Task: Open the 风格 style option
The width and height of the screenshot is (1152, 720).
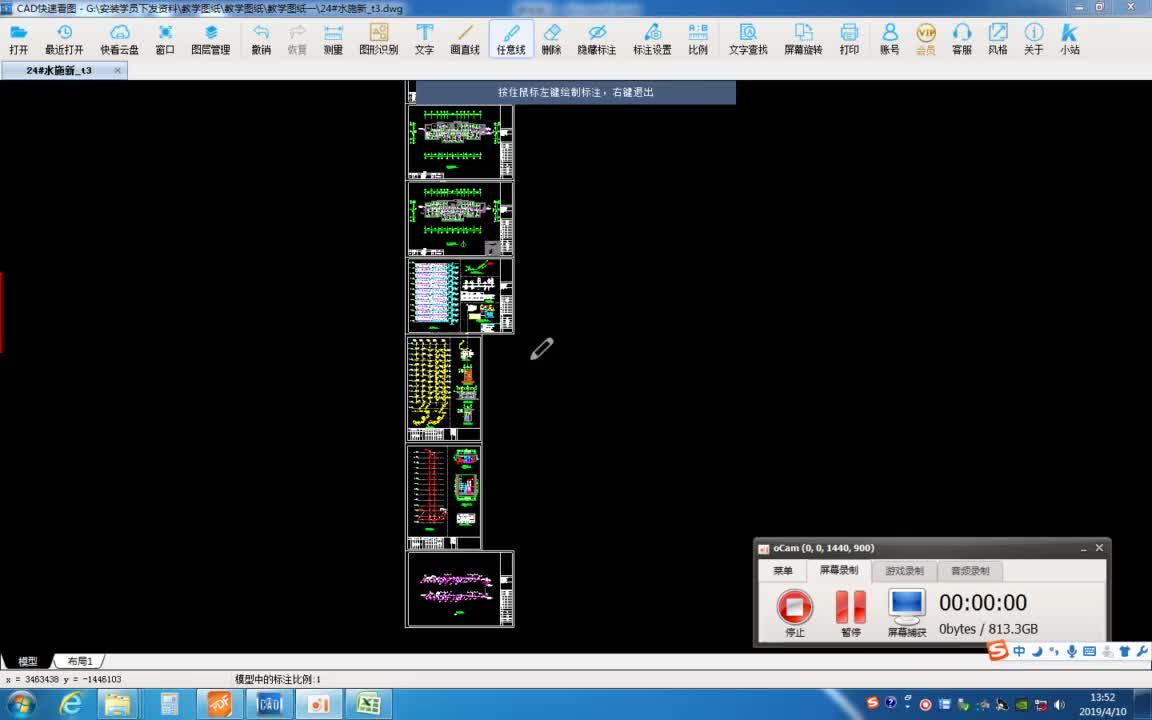Action: pyautogui.click(x=998, y=39)
